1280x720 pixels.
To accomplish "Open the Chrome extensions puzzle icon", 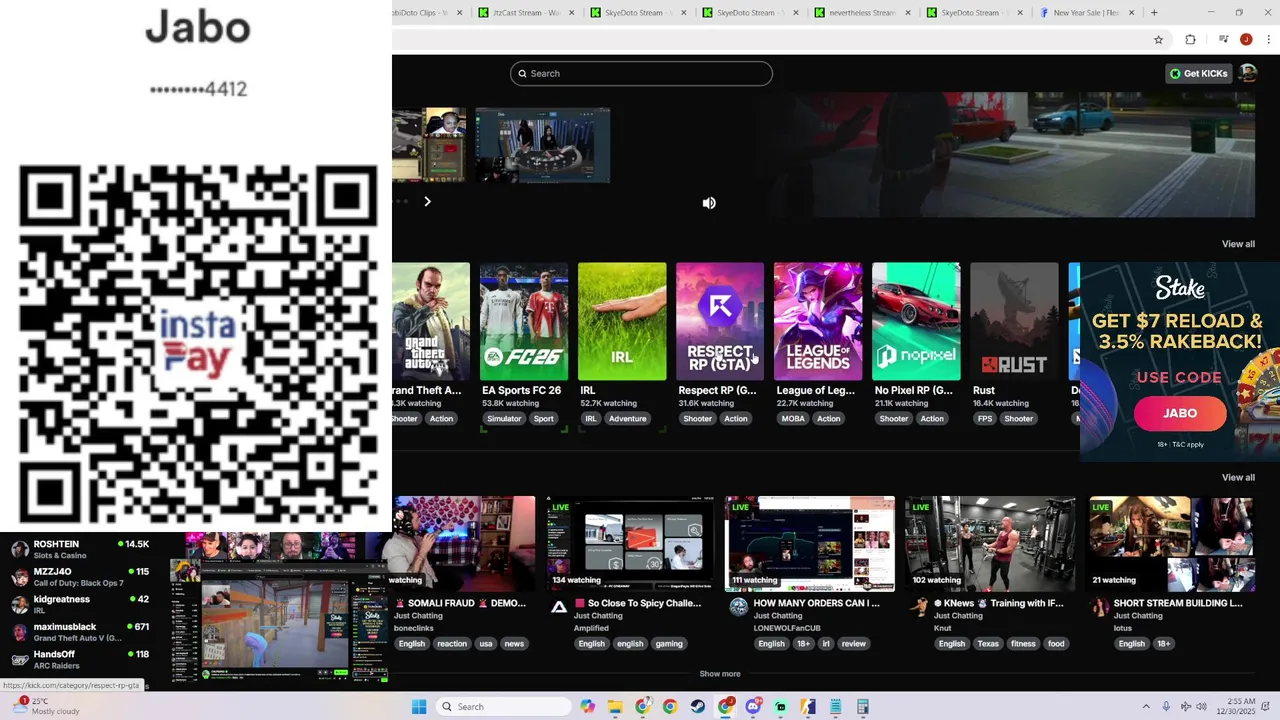I will [x=1190, y=40].
